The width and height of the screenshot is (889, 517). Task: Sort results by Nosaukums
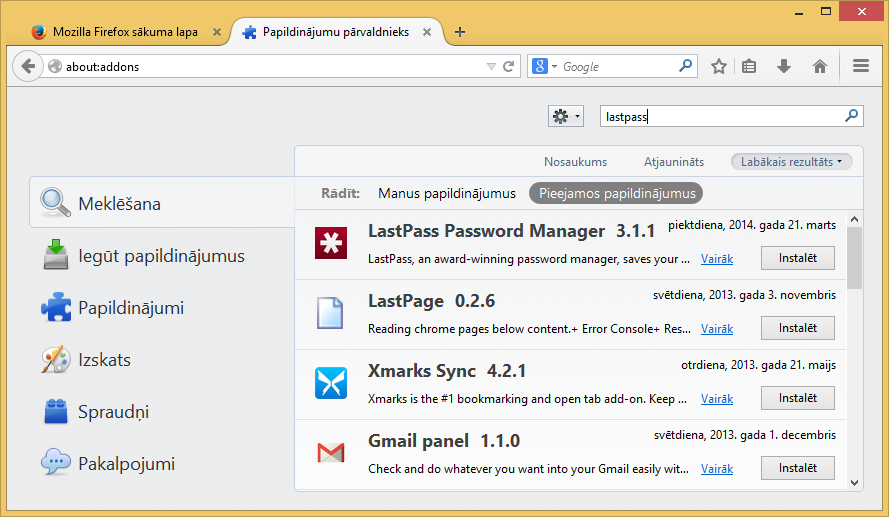pos(575,162)
